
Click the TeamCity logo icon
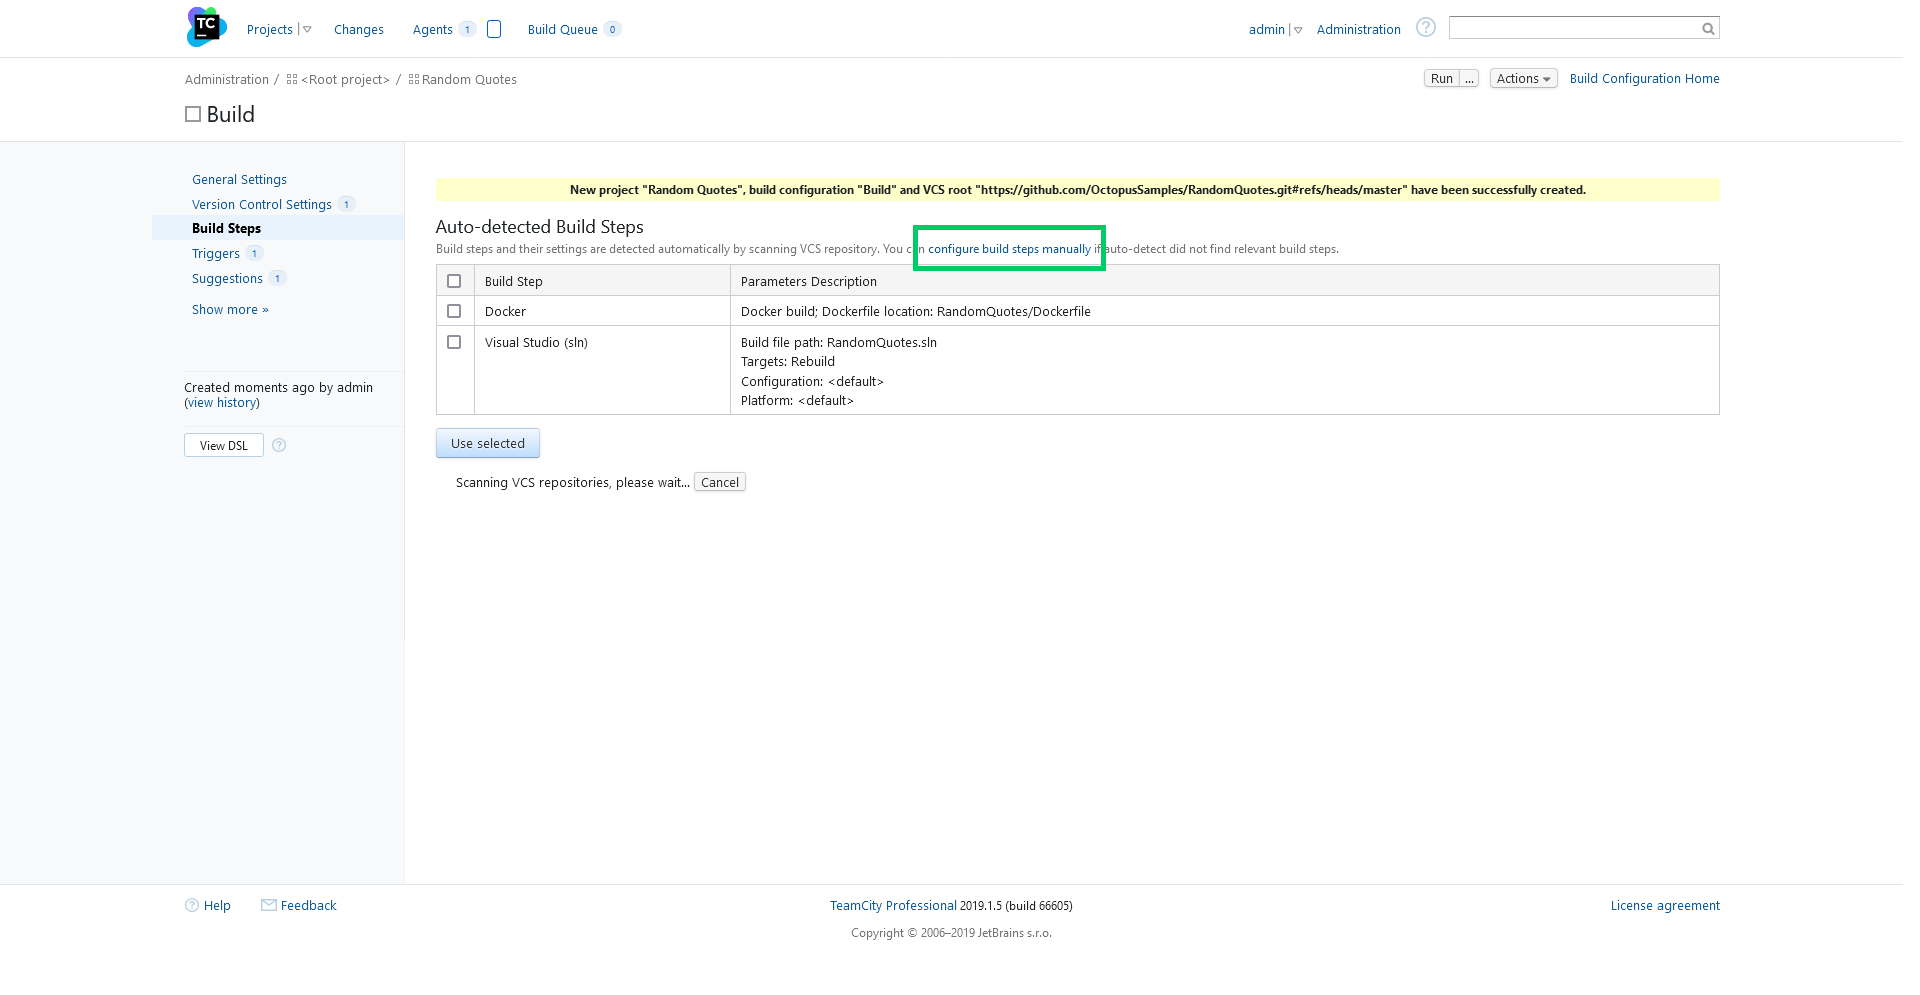[x=206, y=27]
